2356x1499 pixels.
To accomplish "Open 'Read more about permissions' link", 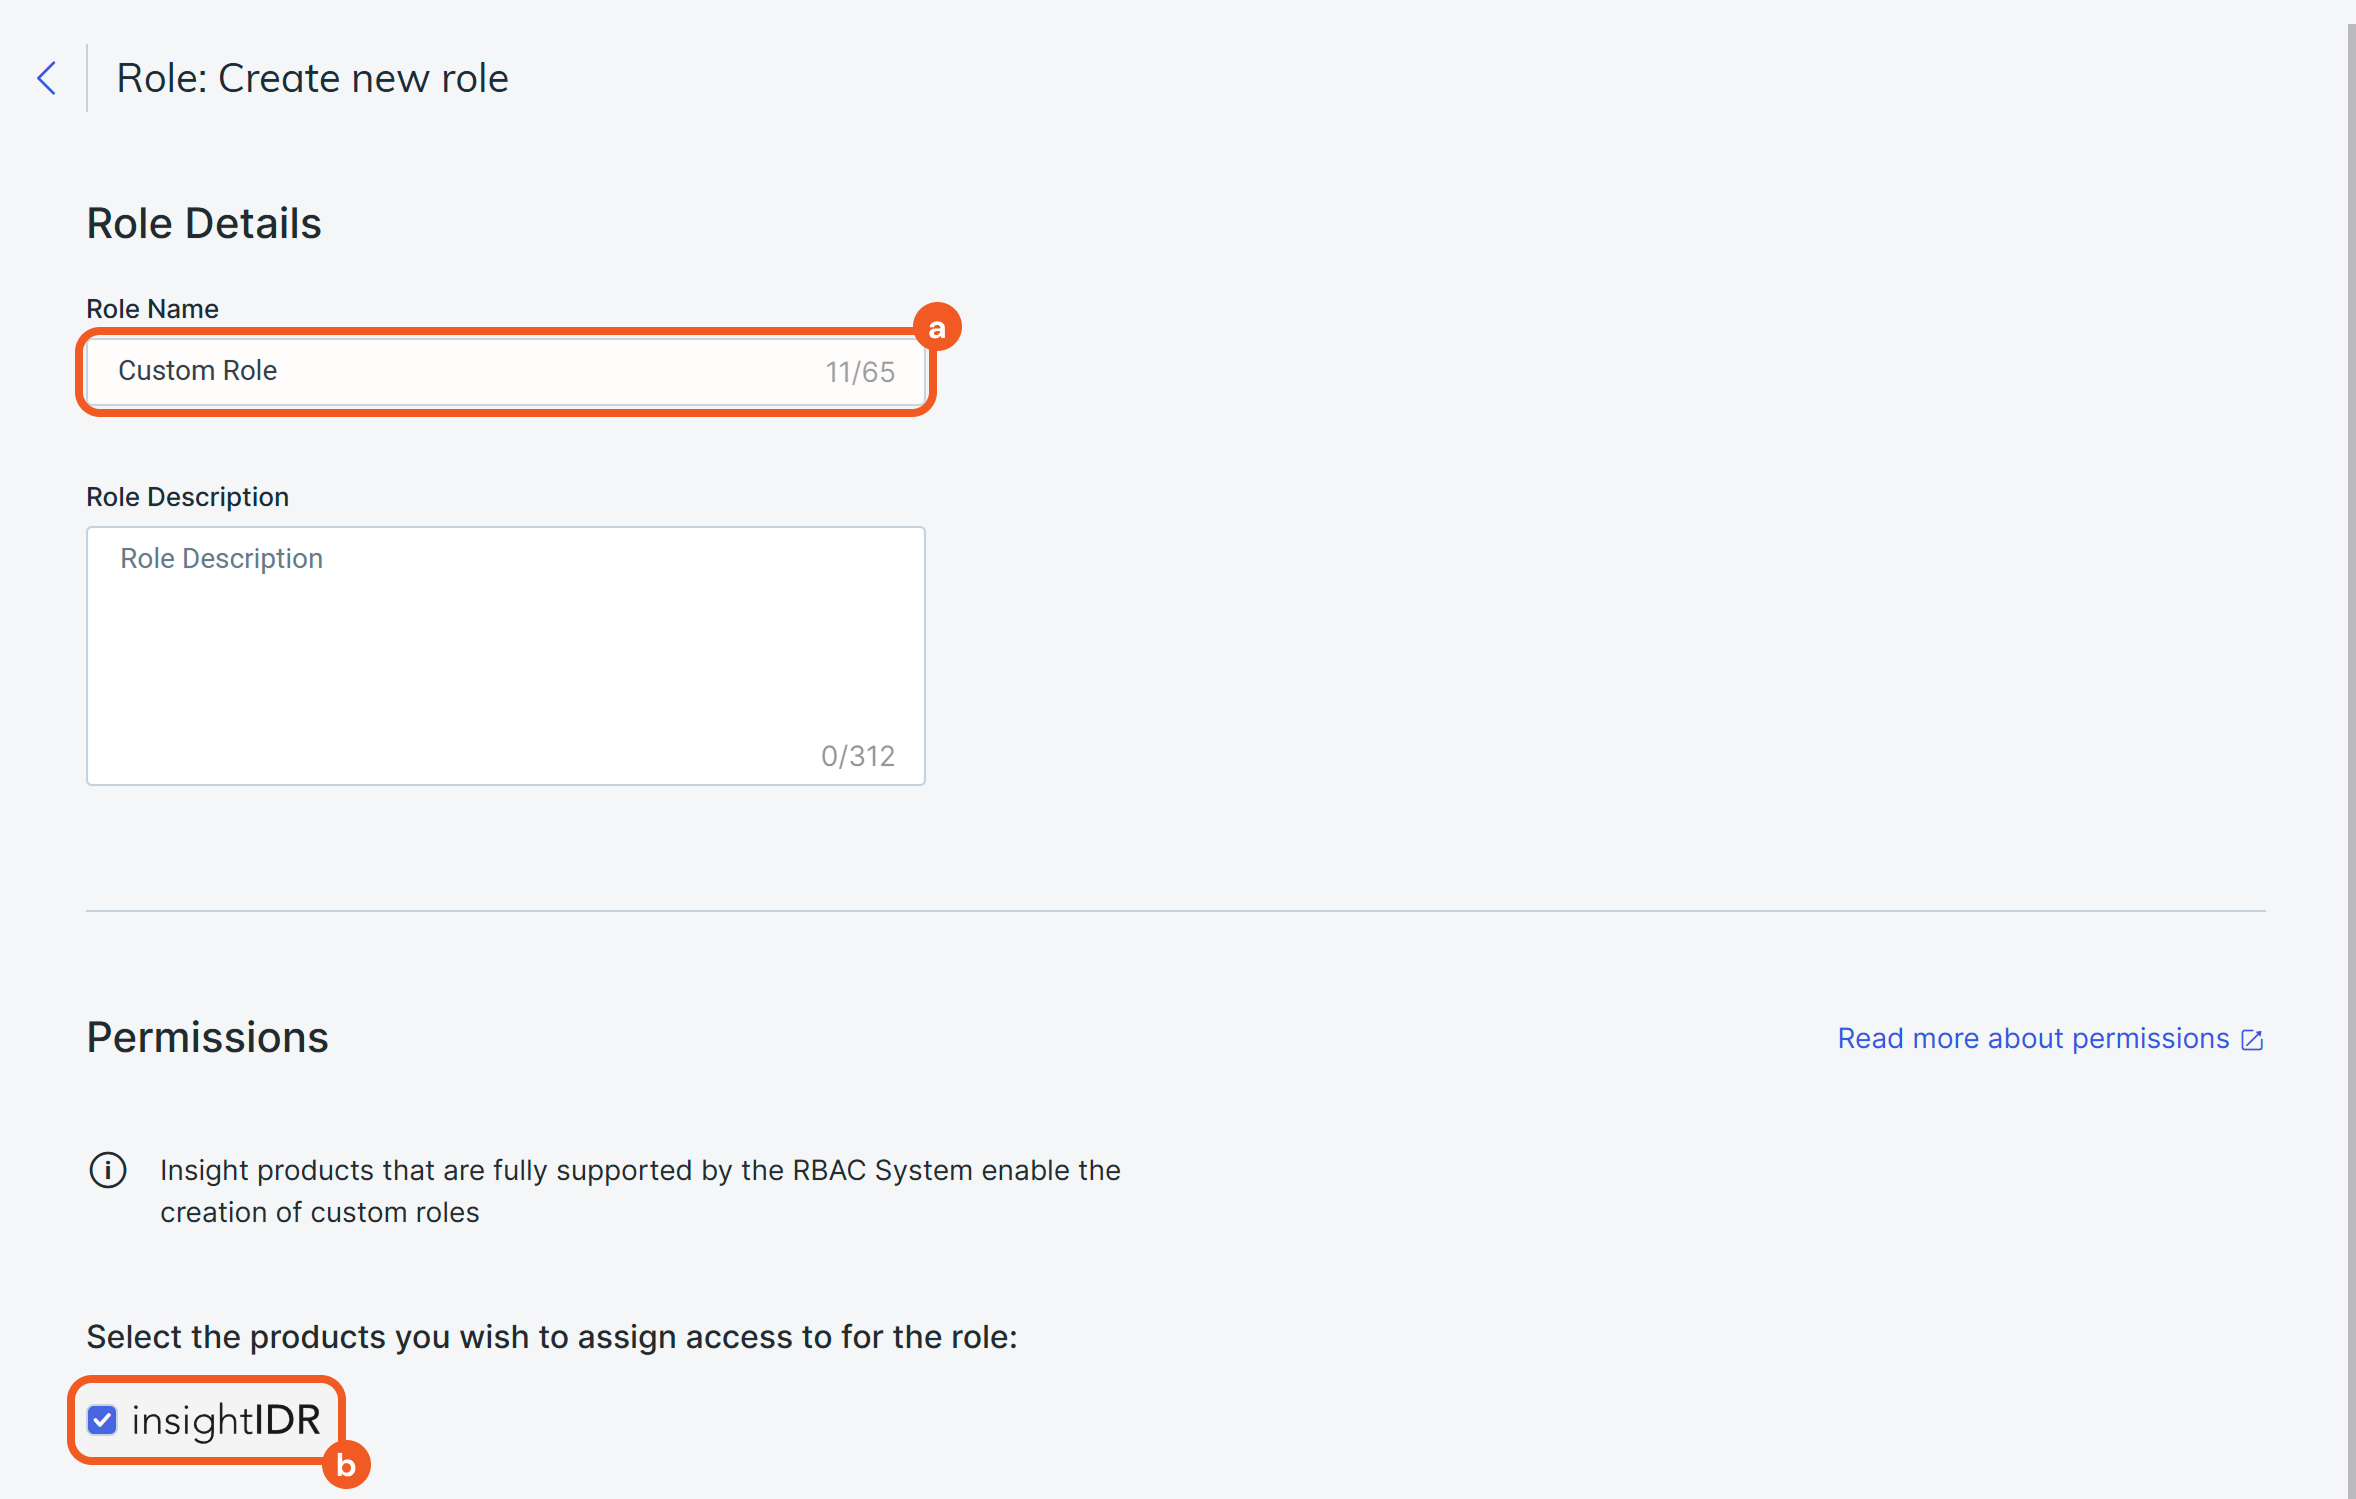I will [2032, 1038].
